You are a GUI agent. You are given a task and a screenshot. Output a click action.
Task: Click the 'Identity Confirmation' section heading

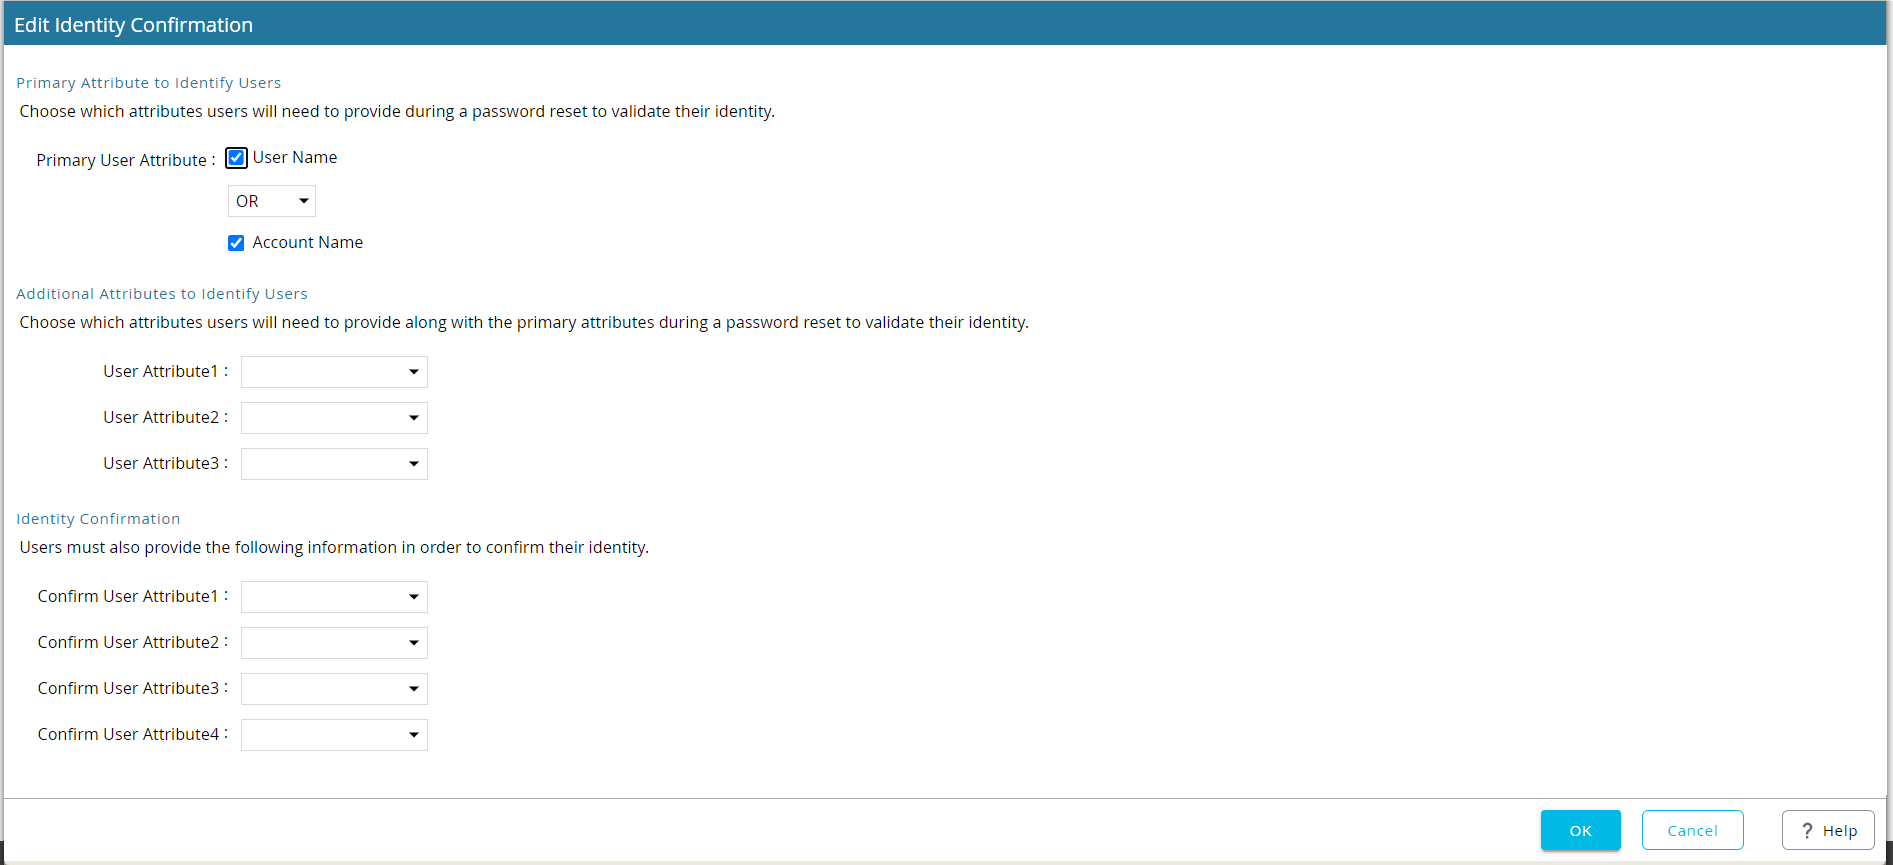[98, 519]
